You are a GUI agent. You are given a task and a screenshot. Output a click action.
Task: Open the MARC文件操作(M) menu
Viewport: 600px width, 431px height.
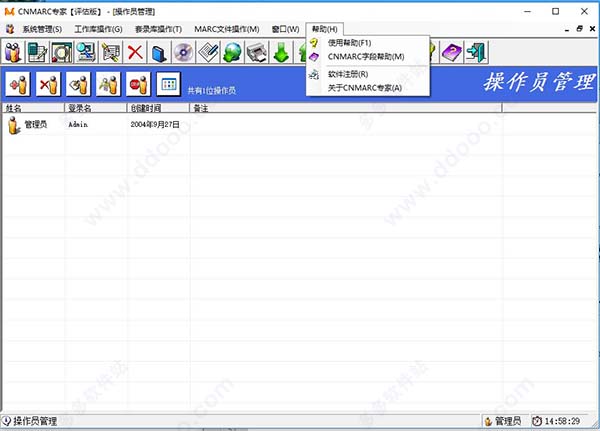227,29
